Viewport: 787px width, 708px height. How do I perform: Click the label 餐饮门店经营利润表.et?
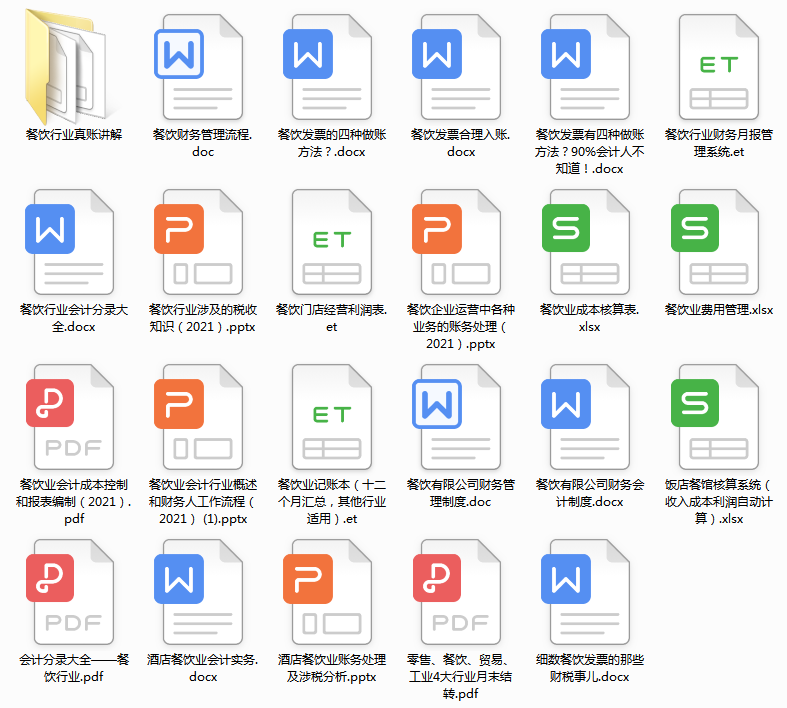[332, 318]
